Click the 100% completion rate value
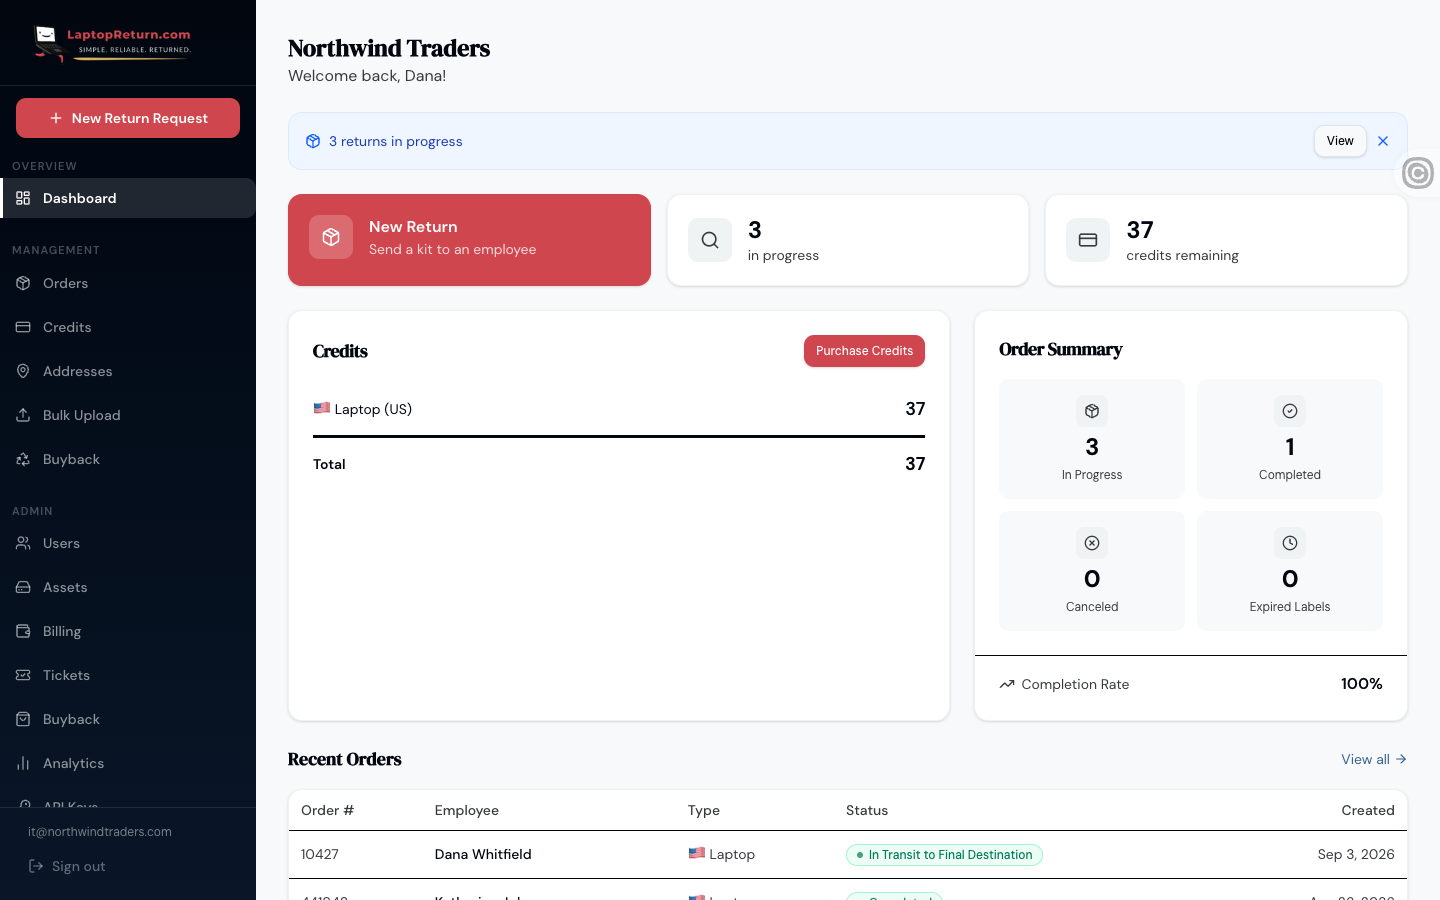Screen dimensions: 1440x900 [1362, 684]
